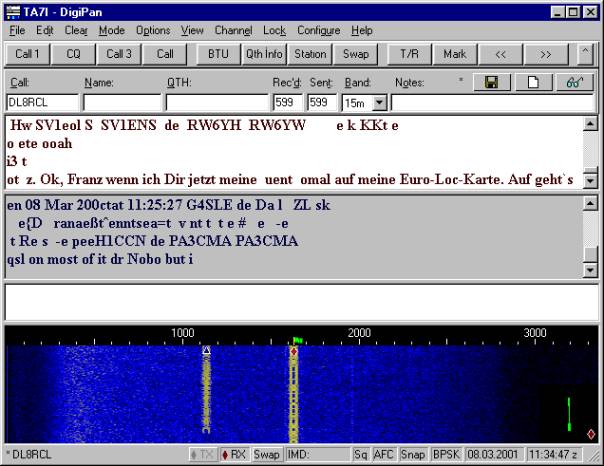604x466 pixels.
Task: Click the white triangle marker on the waterfall
Action: (207, 351)
